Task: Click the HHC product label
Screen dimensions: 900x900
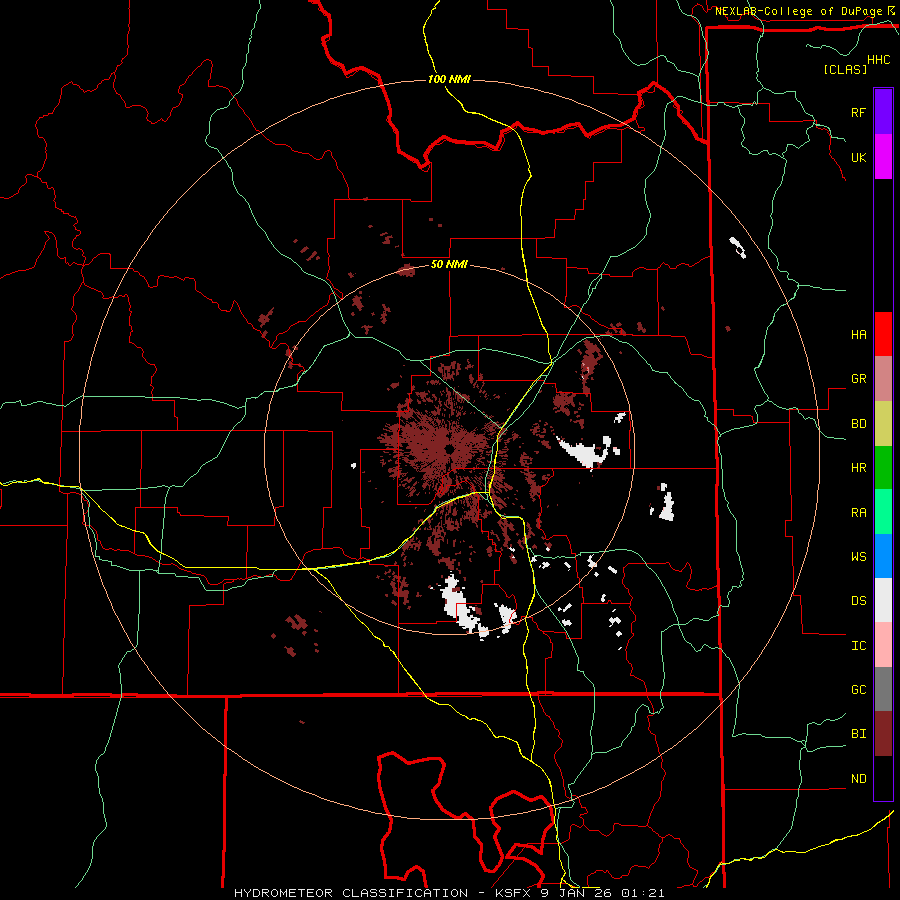Action: click(879, 60)
